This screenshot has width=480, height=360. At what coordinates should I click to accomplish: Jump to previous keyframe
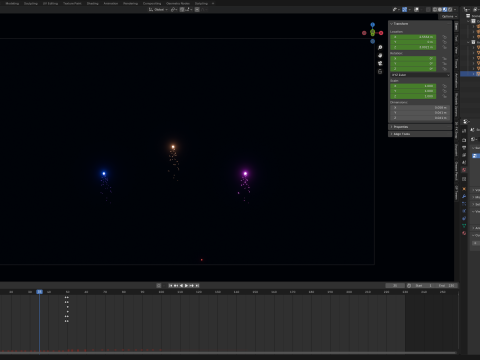(x=176, y=286)
